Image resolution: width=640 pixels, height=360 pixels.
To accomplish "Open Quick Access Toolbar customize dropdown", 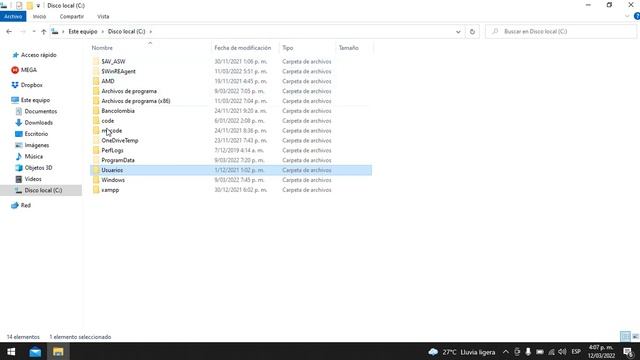I will [38, 6].
